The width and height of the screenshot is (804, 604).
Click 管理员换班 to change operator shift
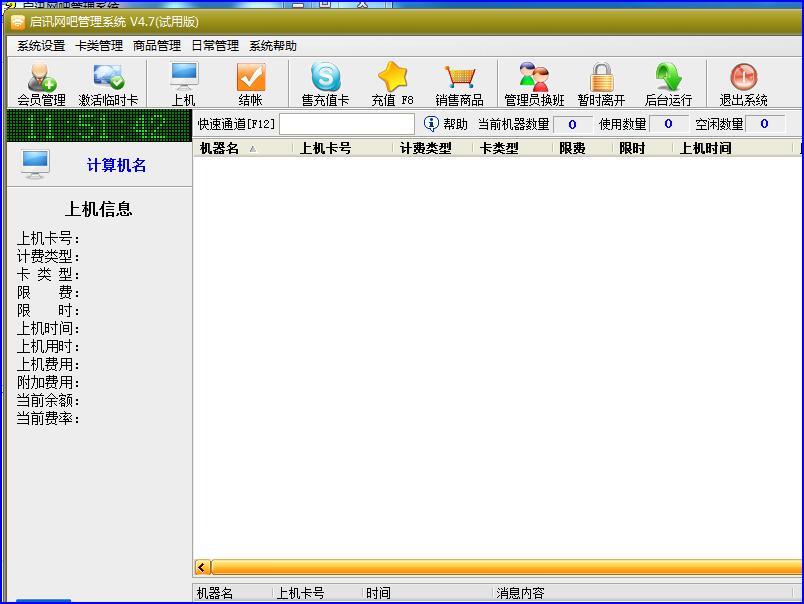[x=535, y=83]
